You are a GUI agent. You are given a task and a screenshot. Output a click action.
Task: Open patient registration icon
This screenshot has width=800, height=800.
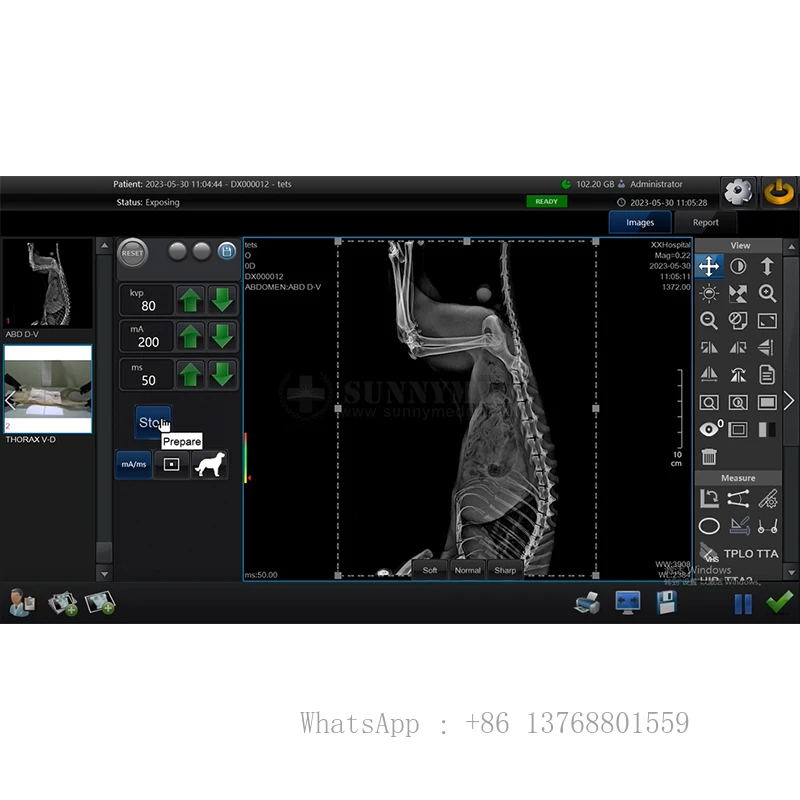pyautogui.click(x=21, y=603)
